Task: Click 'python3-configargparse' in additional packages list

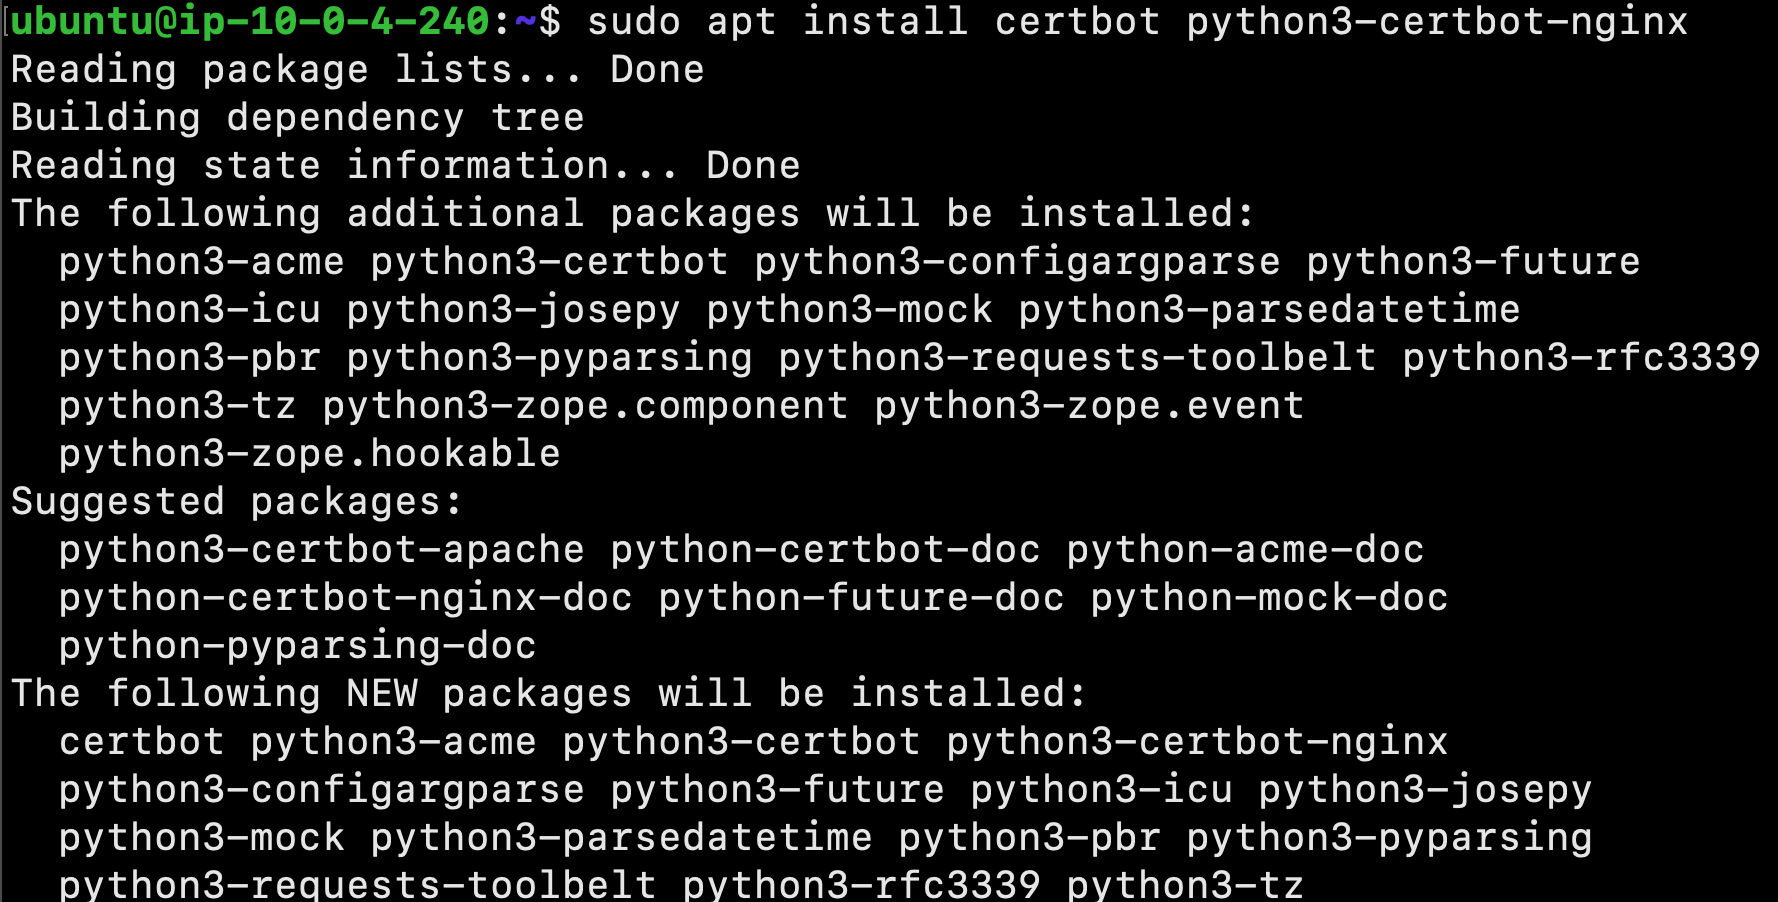Action: coord(1017,261)
